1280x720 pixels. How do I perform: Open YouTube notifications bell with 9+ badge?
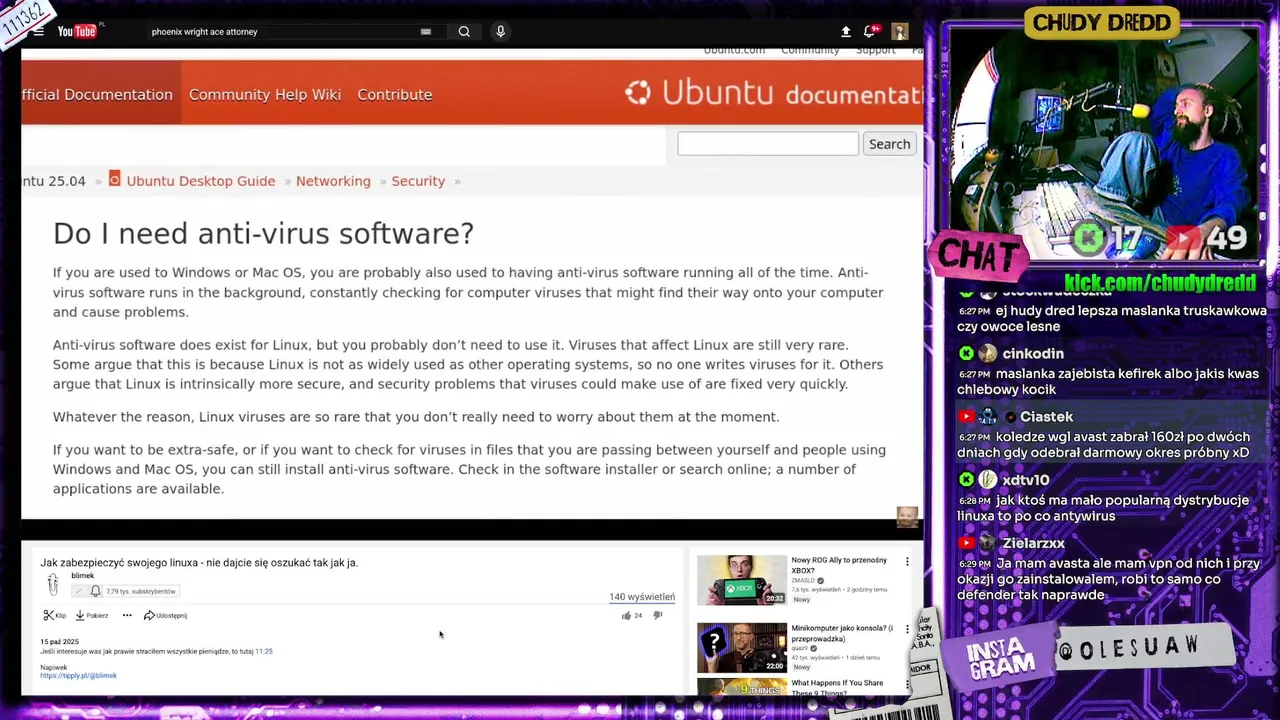click(x=871, y=32)
